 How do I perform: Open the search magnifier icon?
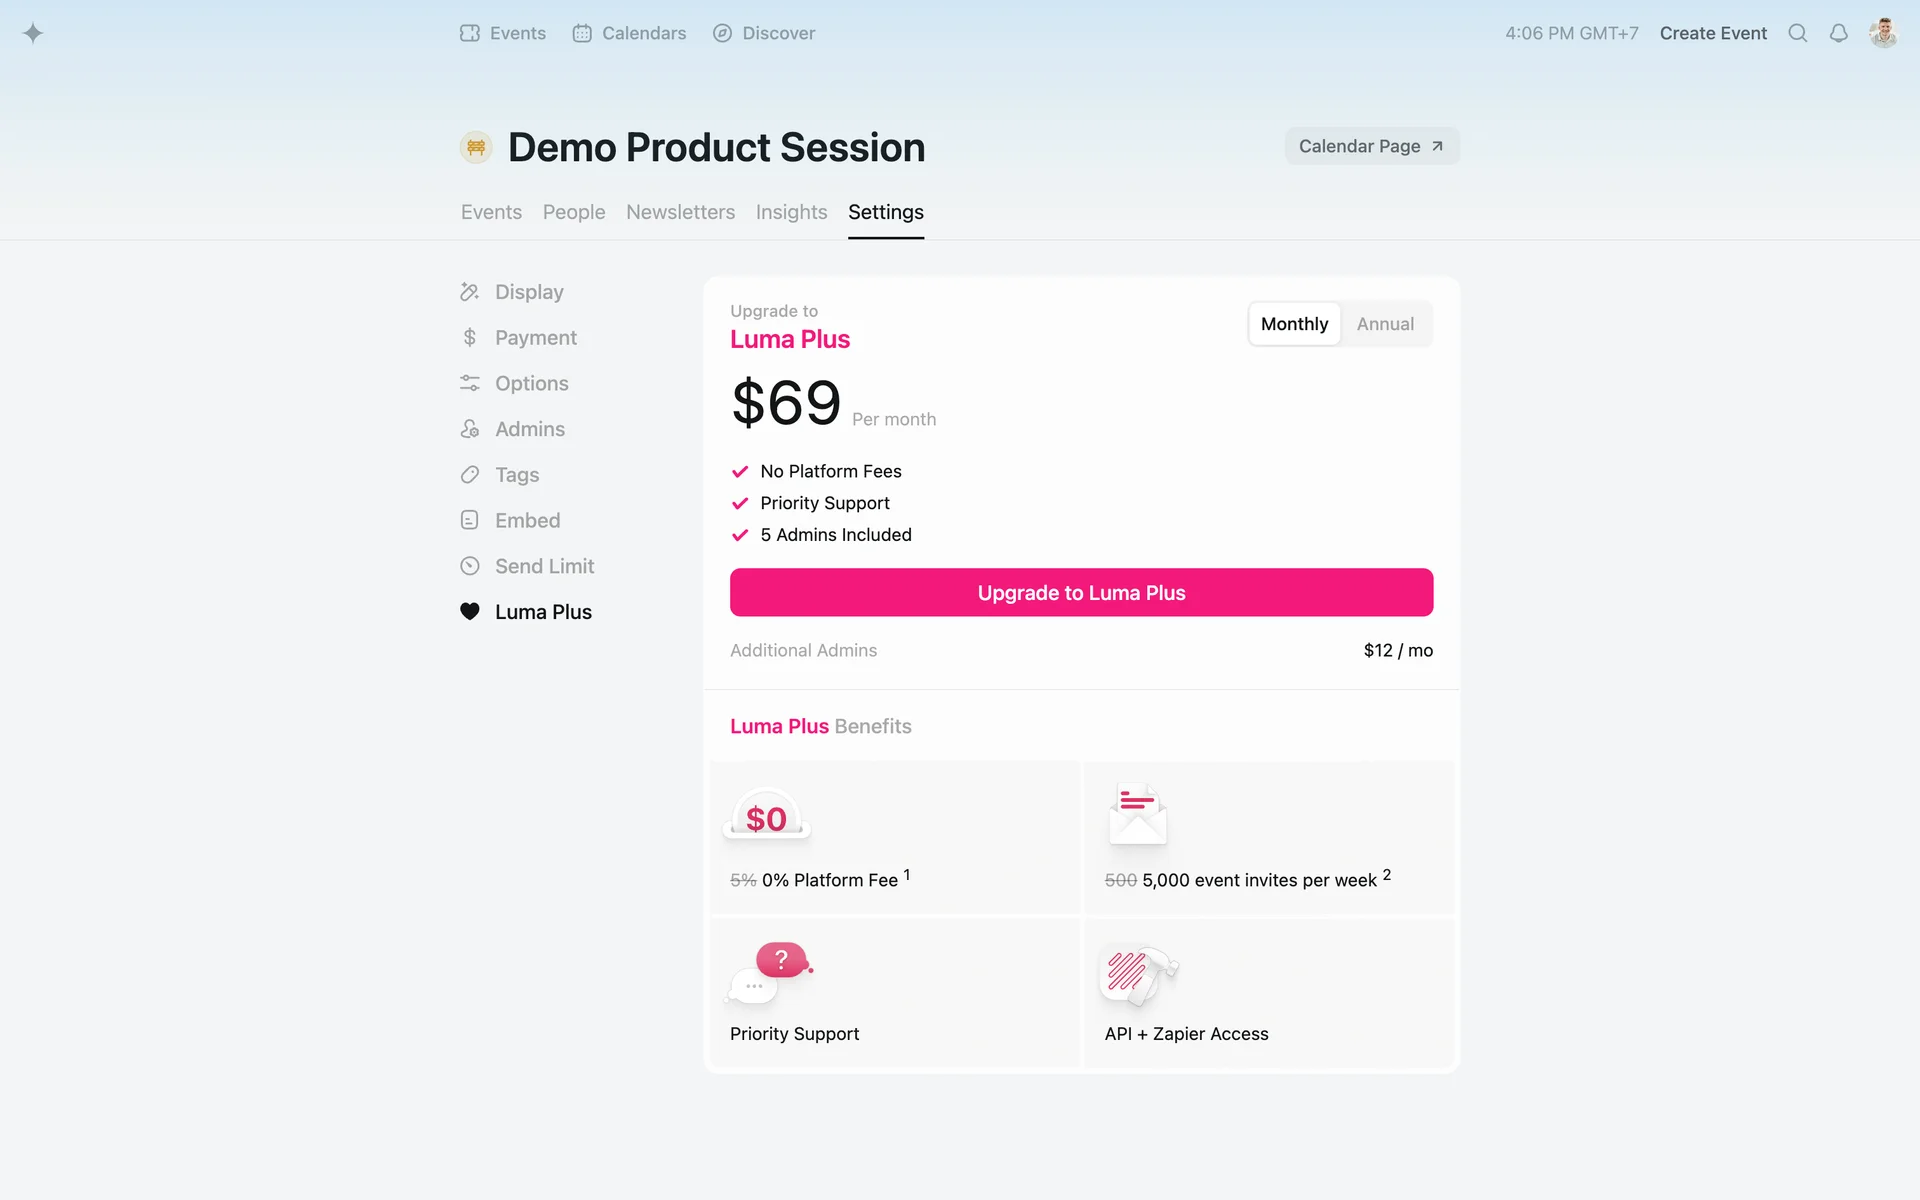(1797, 33)
